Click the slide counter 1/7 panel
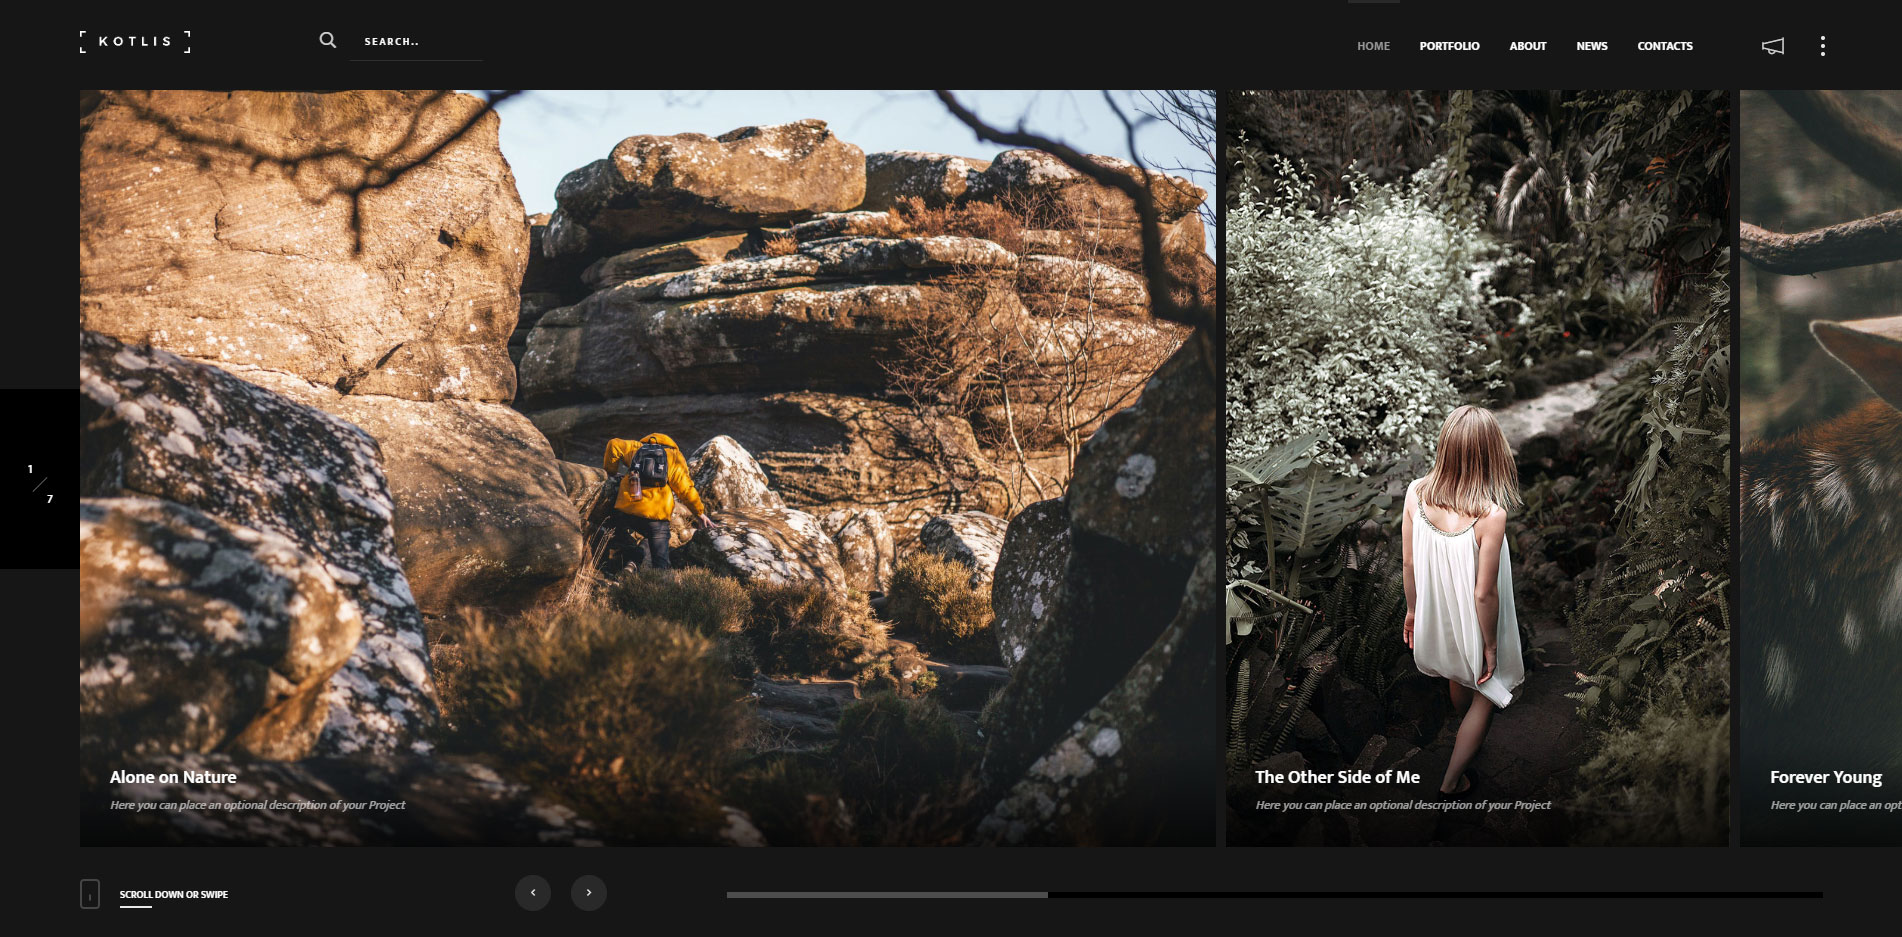This screenshot has width=1902, height=937. point(40,480)
